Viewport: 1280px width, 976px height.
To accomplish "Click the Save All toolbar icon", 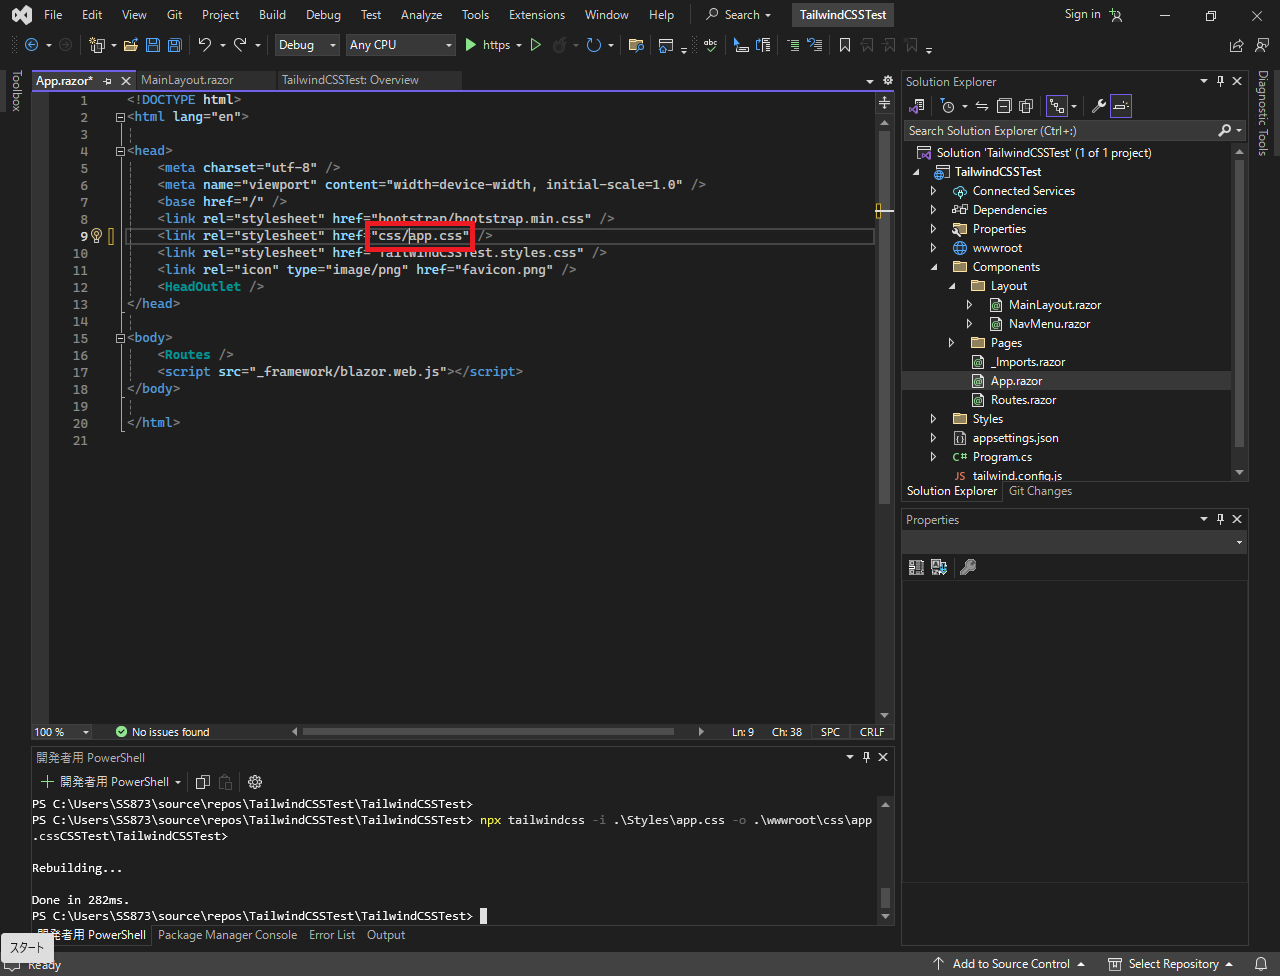I will (174, 45).
